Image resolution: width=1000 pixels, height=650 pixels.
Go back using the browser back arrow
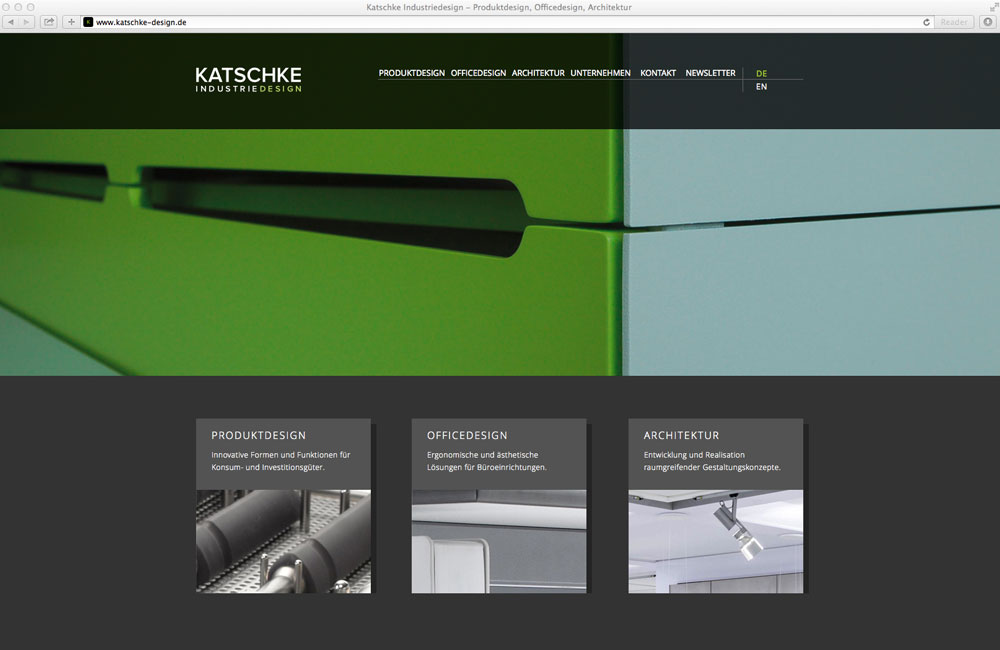[x=11, y=22]
